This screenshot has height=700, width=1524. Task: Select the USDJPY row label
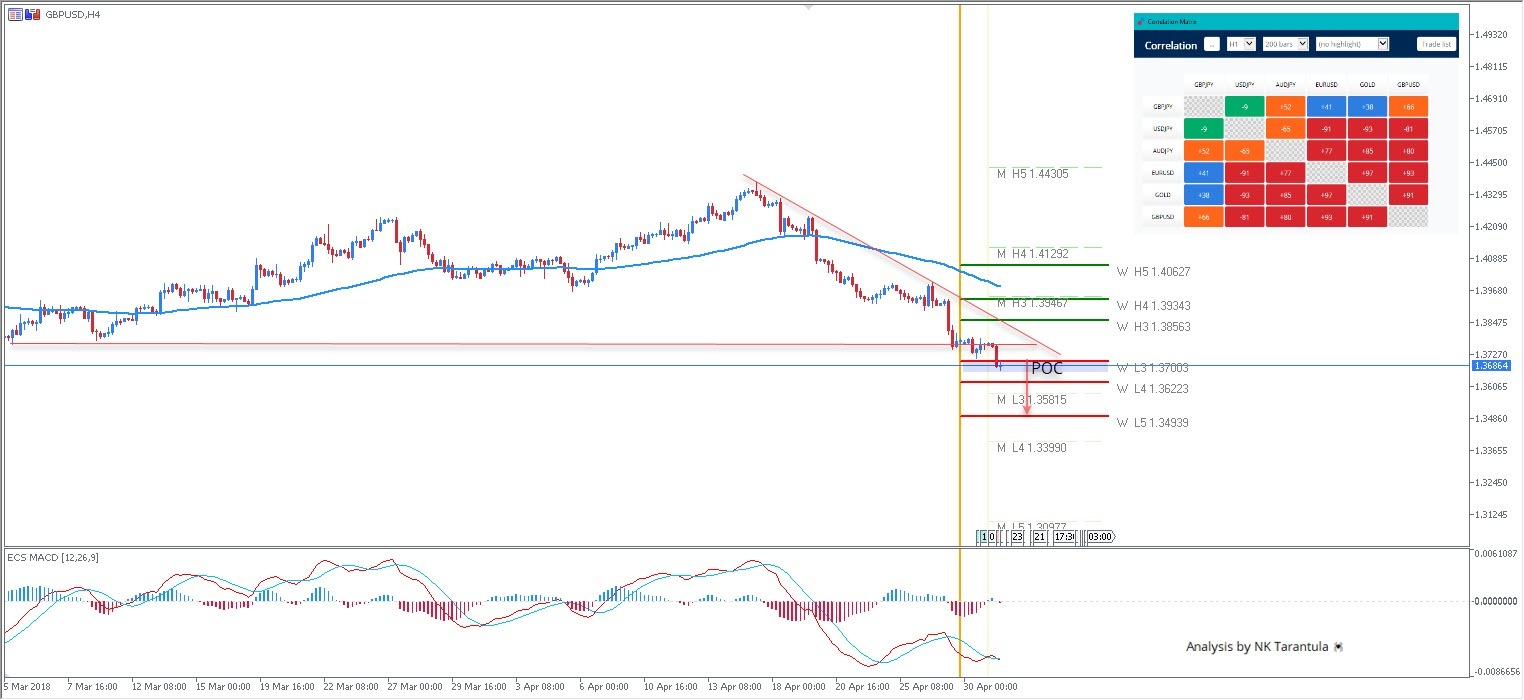click(x=1162, y=128)
